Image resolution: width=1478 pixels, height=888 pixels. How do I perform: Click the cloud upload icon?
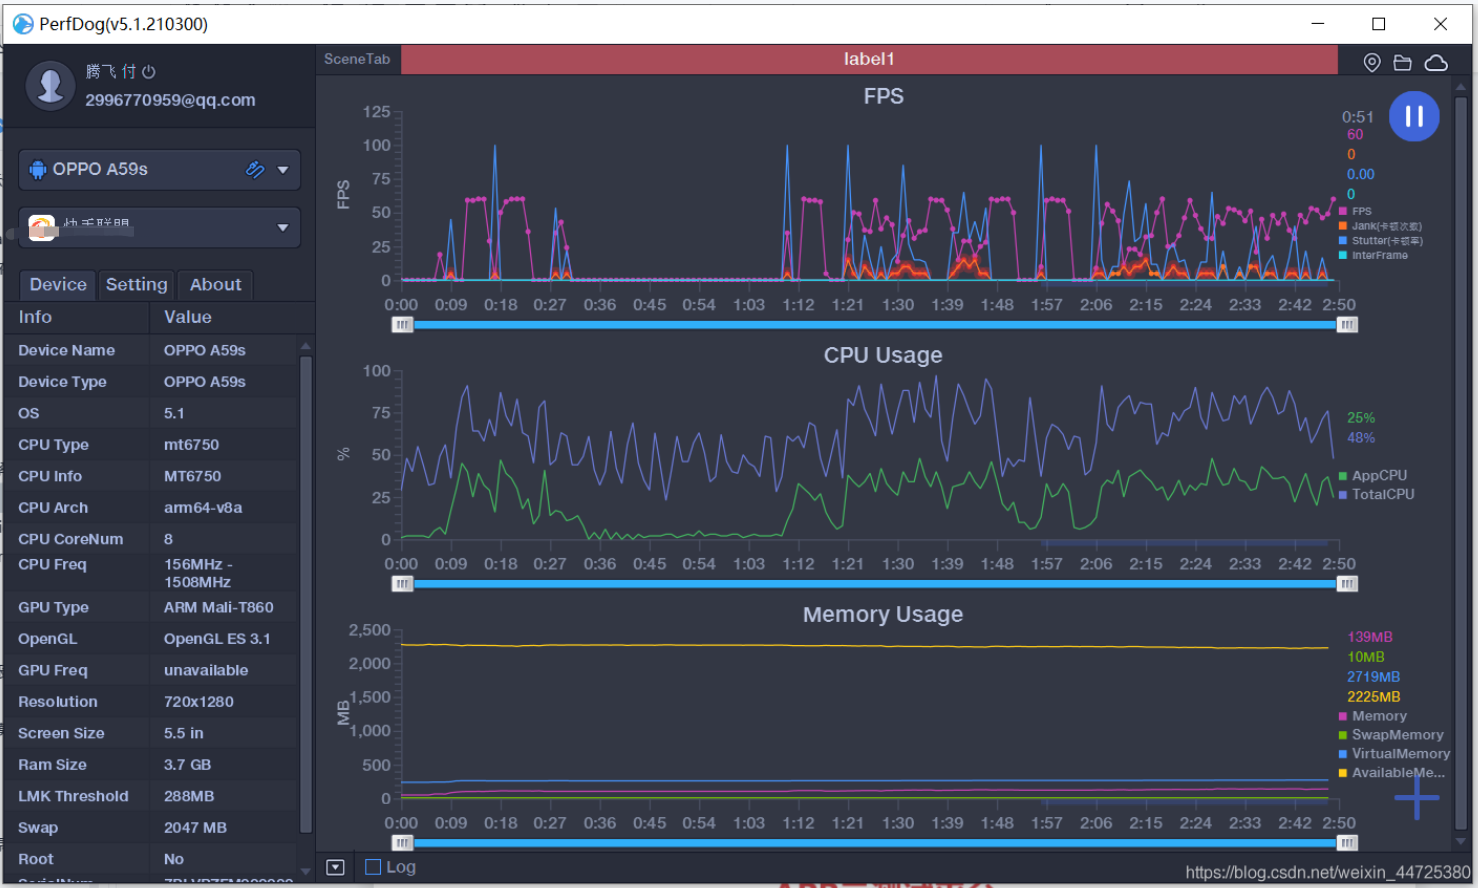[x=1436, y=63]
